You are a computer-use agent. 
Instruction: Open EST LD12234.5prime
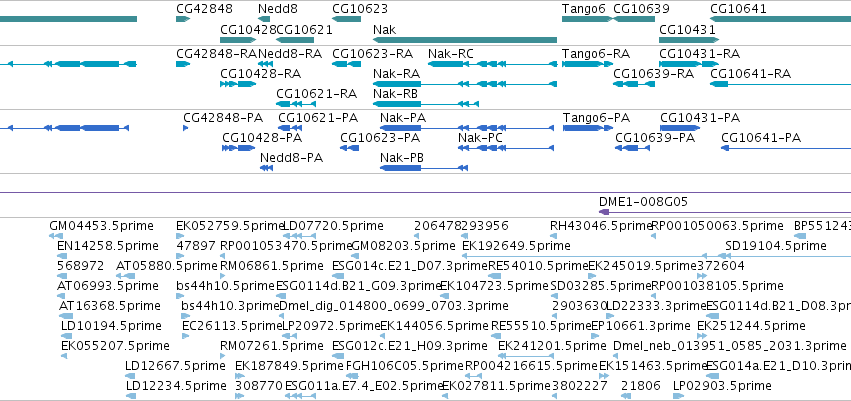131,396
